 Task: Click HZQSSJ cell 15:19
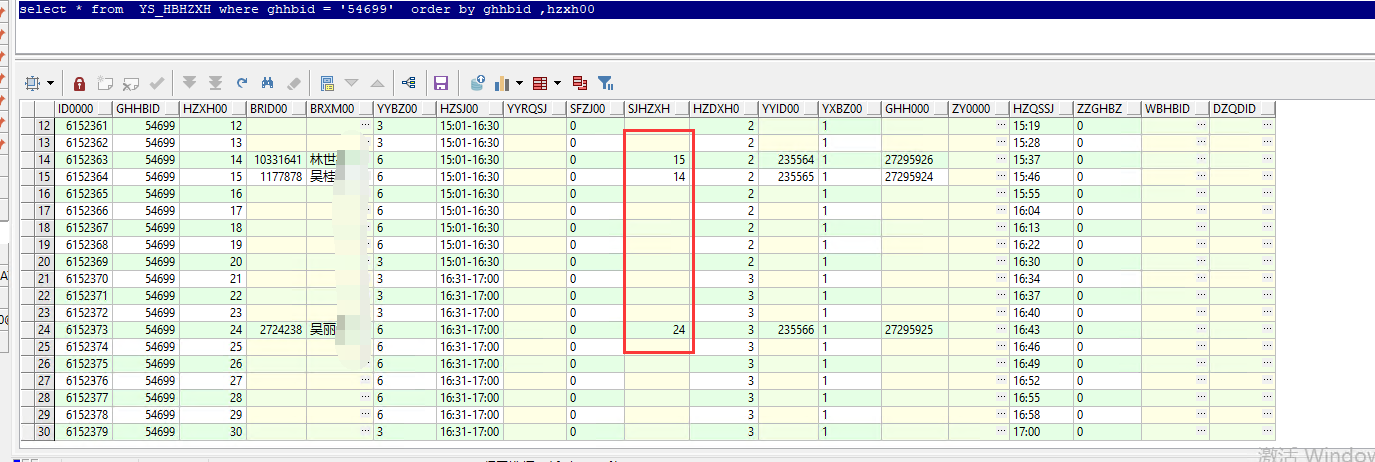1041,126
